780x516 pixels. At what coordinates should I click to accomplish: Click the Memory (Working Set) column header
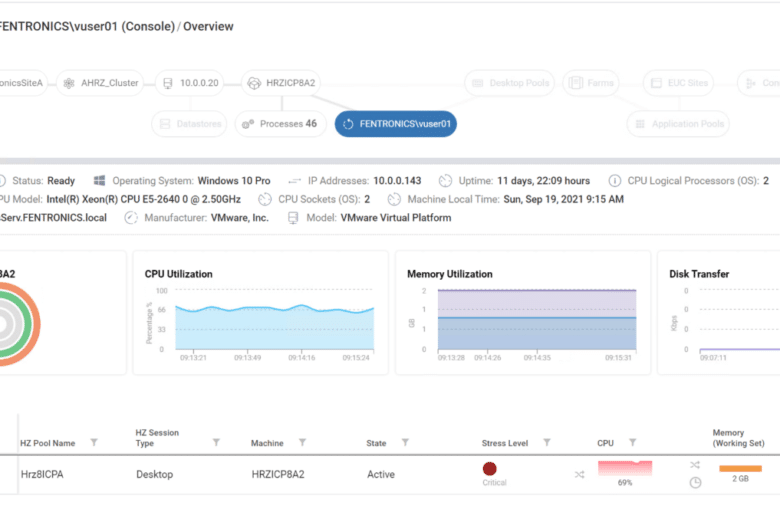coord(738,438)
